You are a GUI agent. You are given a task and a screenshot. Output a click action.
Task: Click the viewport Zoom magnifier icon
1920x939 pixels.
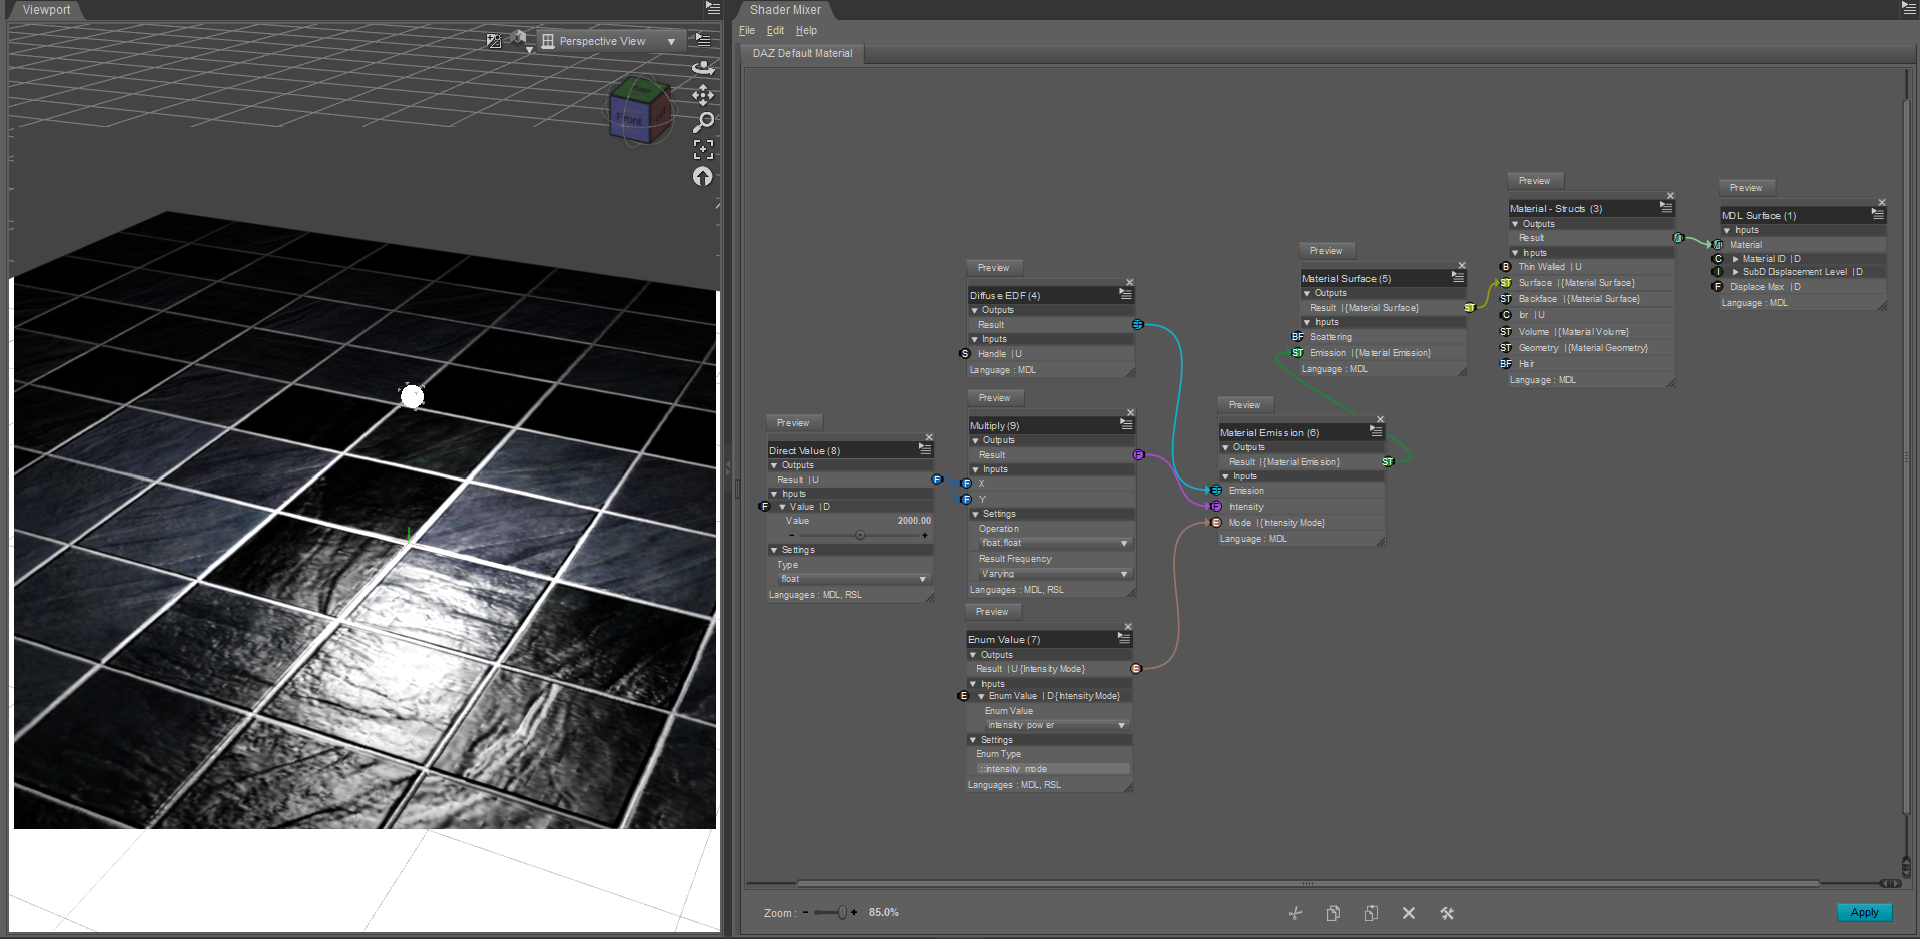(703, 122)
